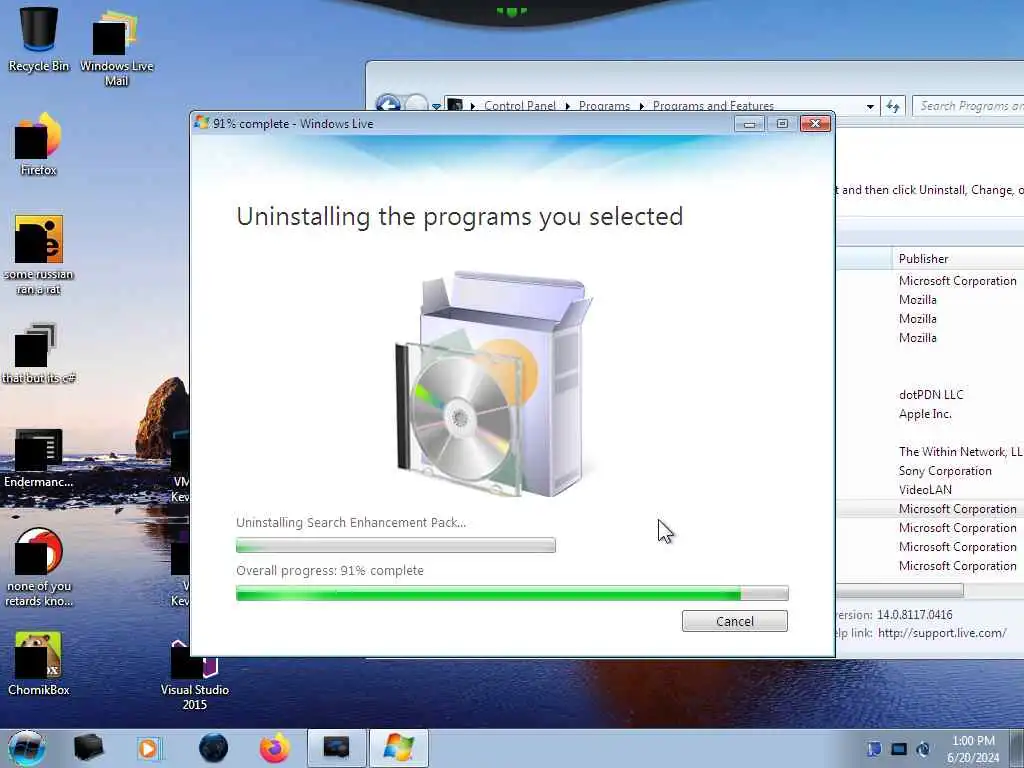Select the Firefox desktop shortcut
This screenshot has width=1024, height=768.
[x=39, y=144]
